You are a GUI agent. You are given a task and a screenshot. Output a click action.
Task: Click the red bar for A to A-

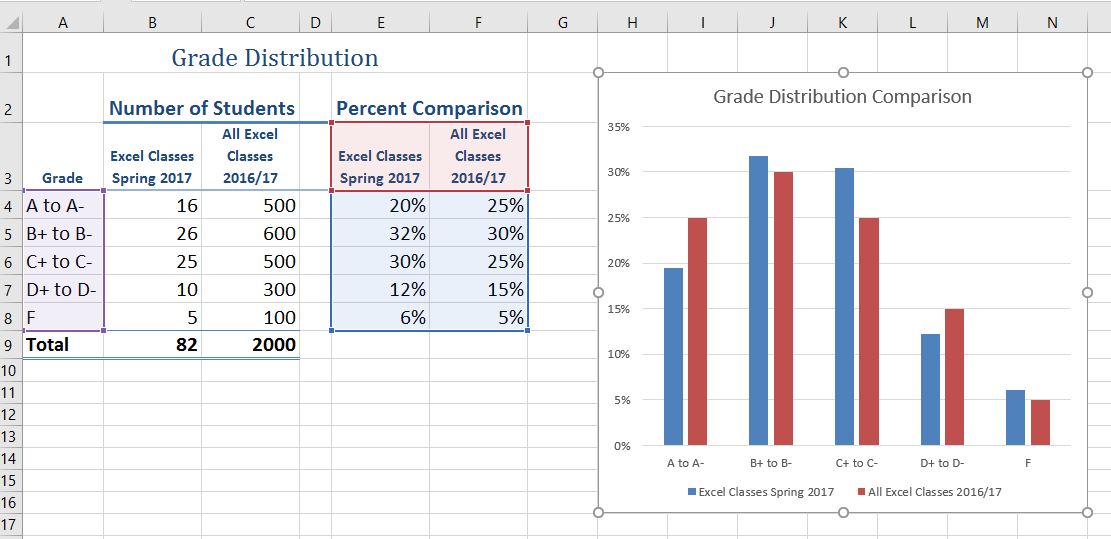(697, 331)
